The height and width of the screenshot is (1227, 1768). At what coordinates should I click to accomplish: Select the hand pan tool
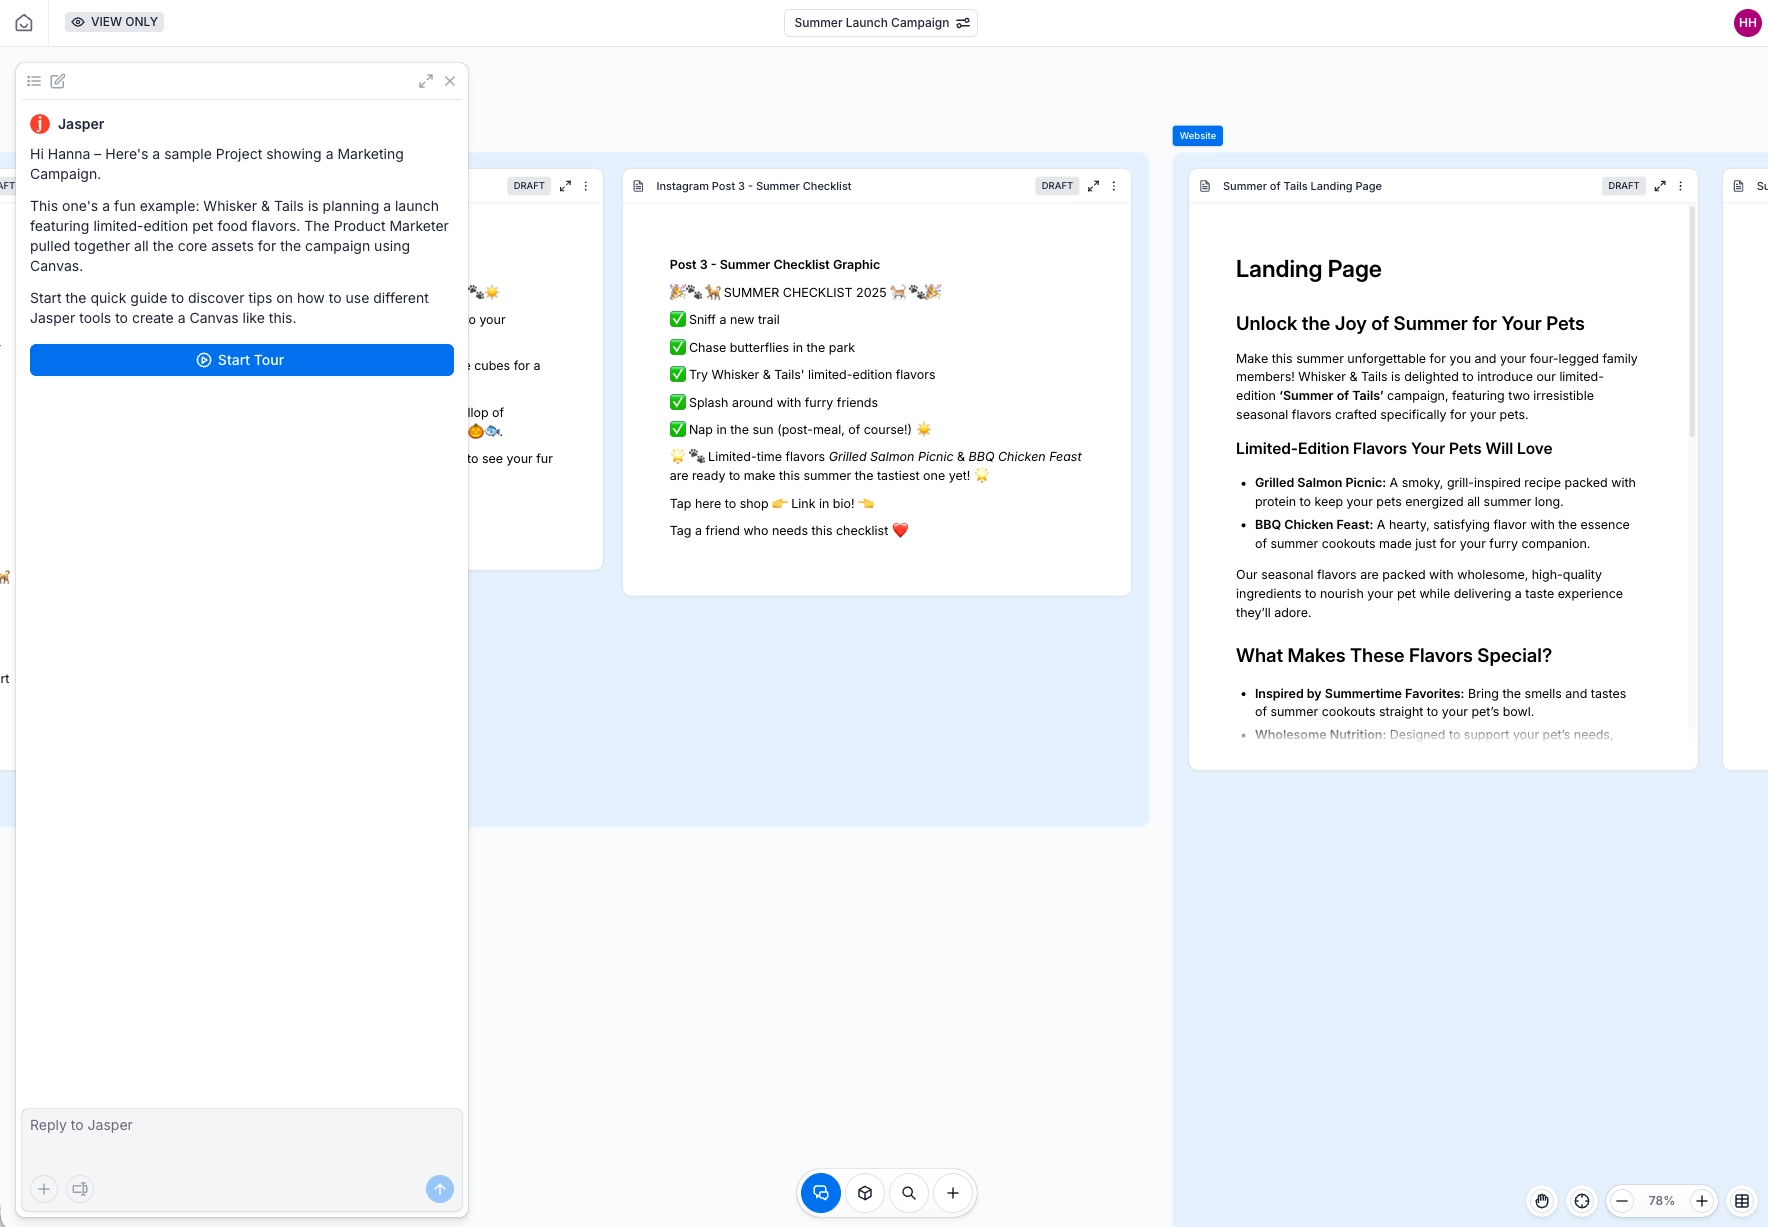(x=1542, y=1201)
